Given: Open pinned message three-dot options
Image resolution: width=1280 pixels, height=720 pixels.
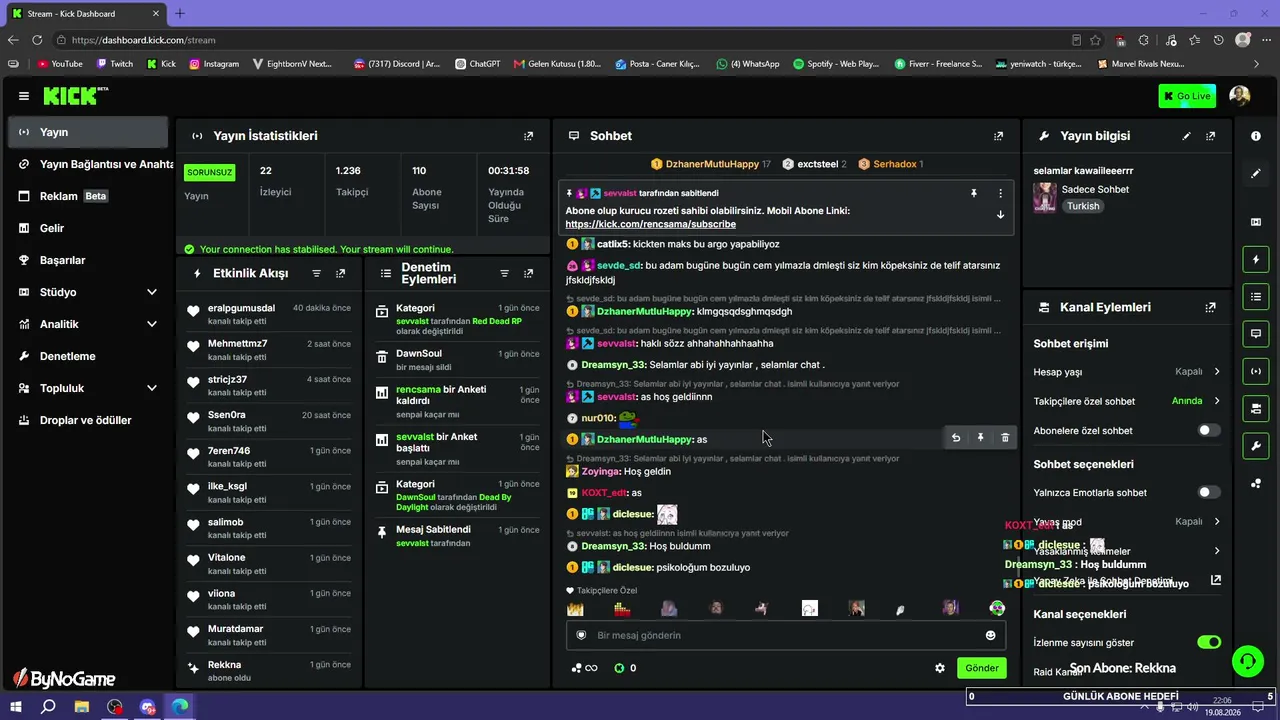Looking at the screenshot, I should pos(1000,193).
